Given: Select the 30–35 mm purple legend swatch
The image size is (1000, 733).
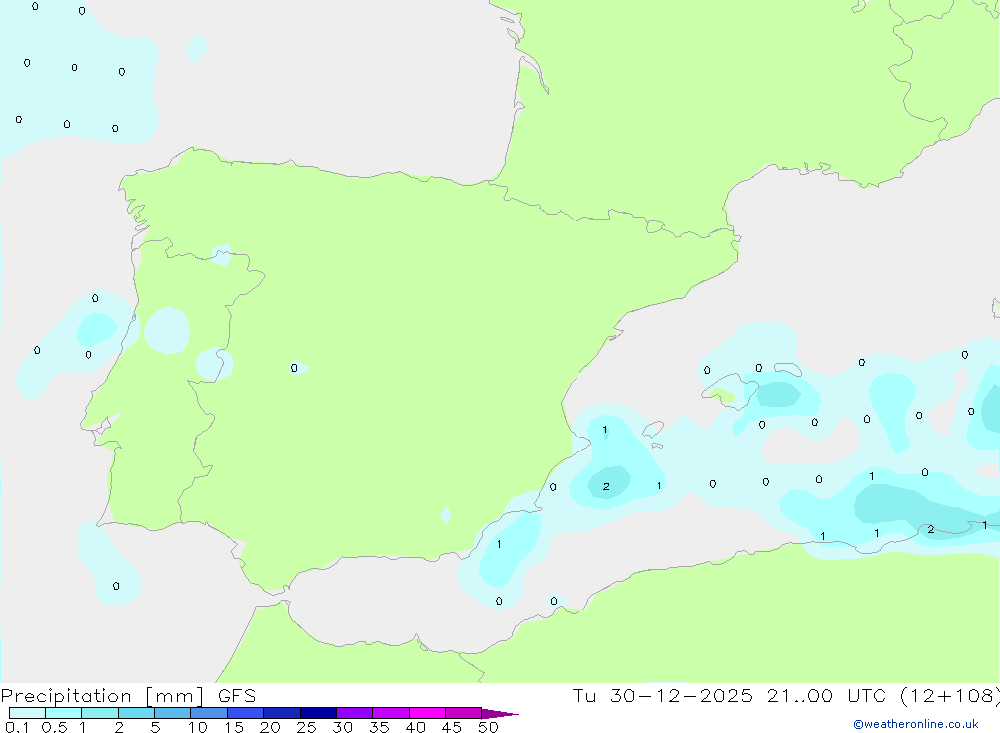Looking at the screenshot, I should coord(355,713).
